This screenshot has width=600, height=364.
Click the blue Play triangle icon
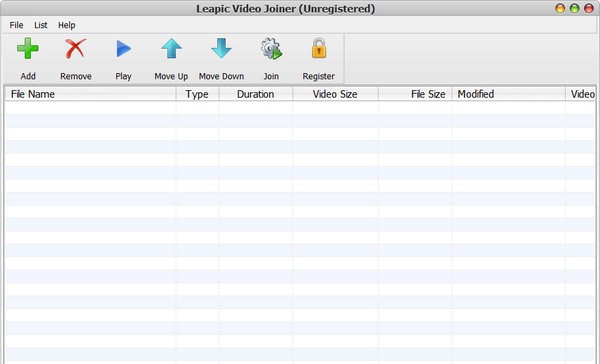123,49
